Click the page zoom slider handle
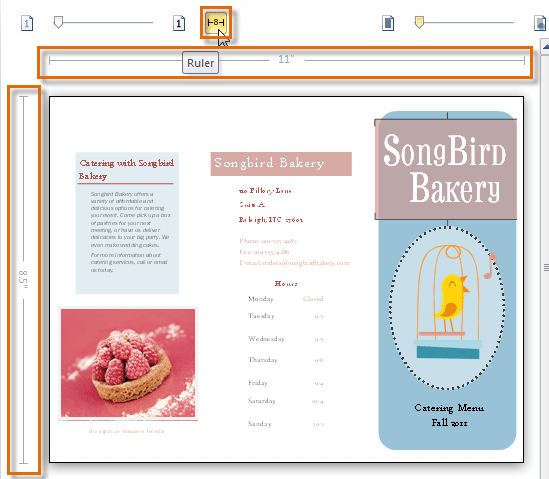Viewport: 549px width, 479px height. [58, 22]
